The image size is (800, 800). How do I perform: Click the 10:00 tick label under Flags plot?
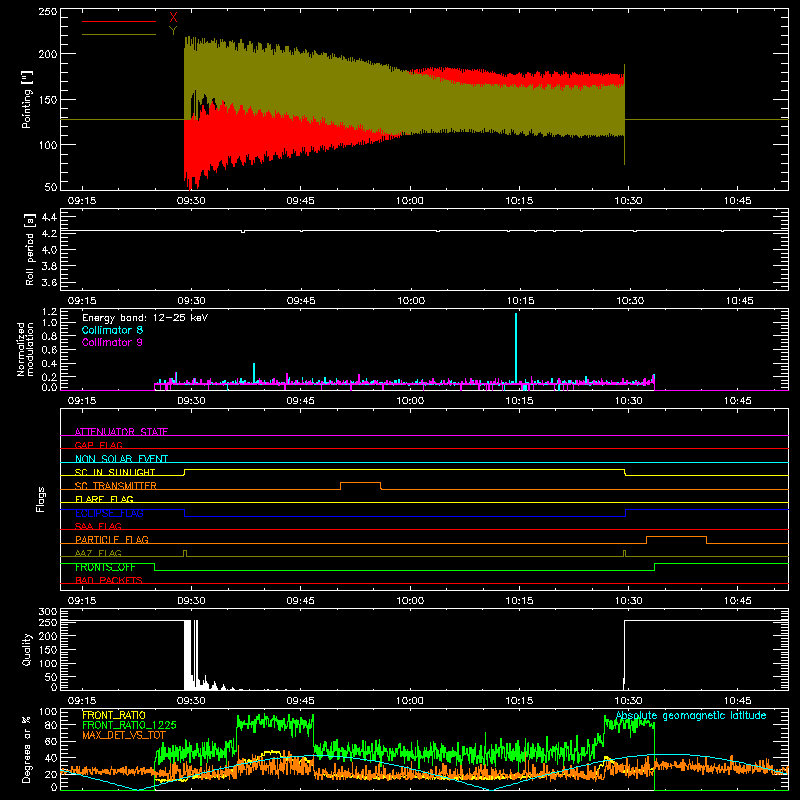[410, 601]
